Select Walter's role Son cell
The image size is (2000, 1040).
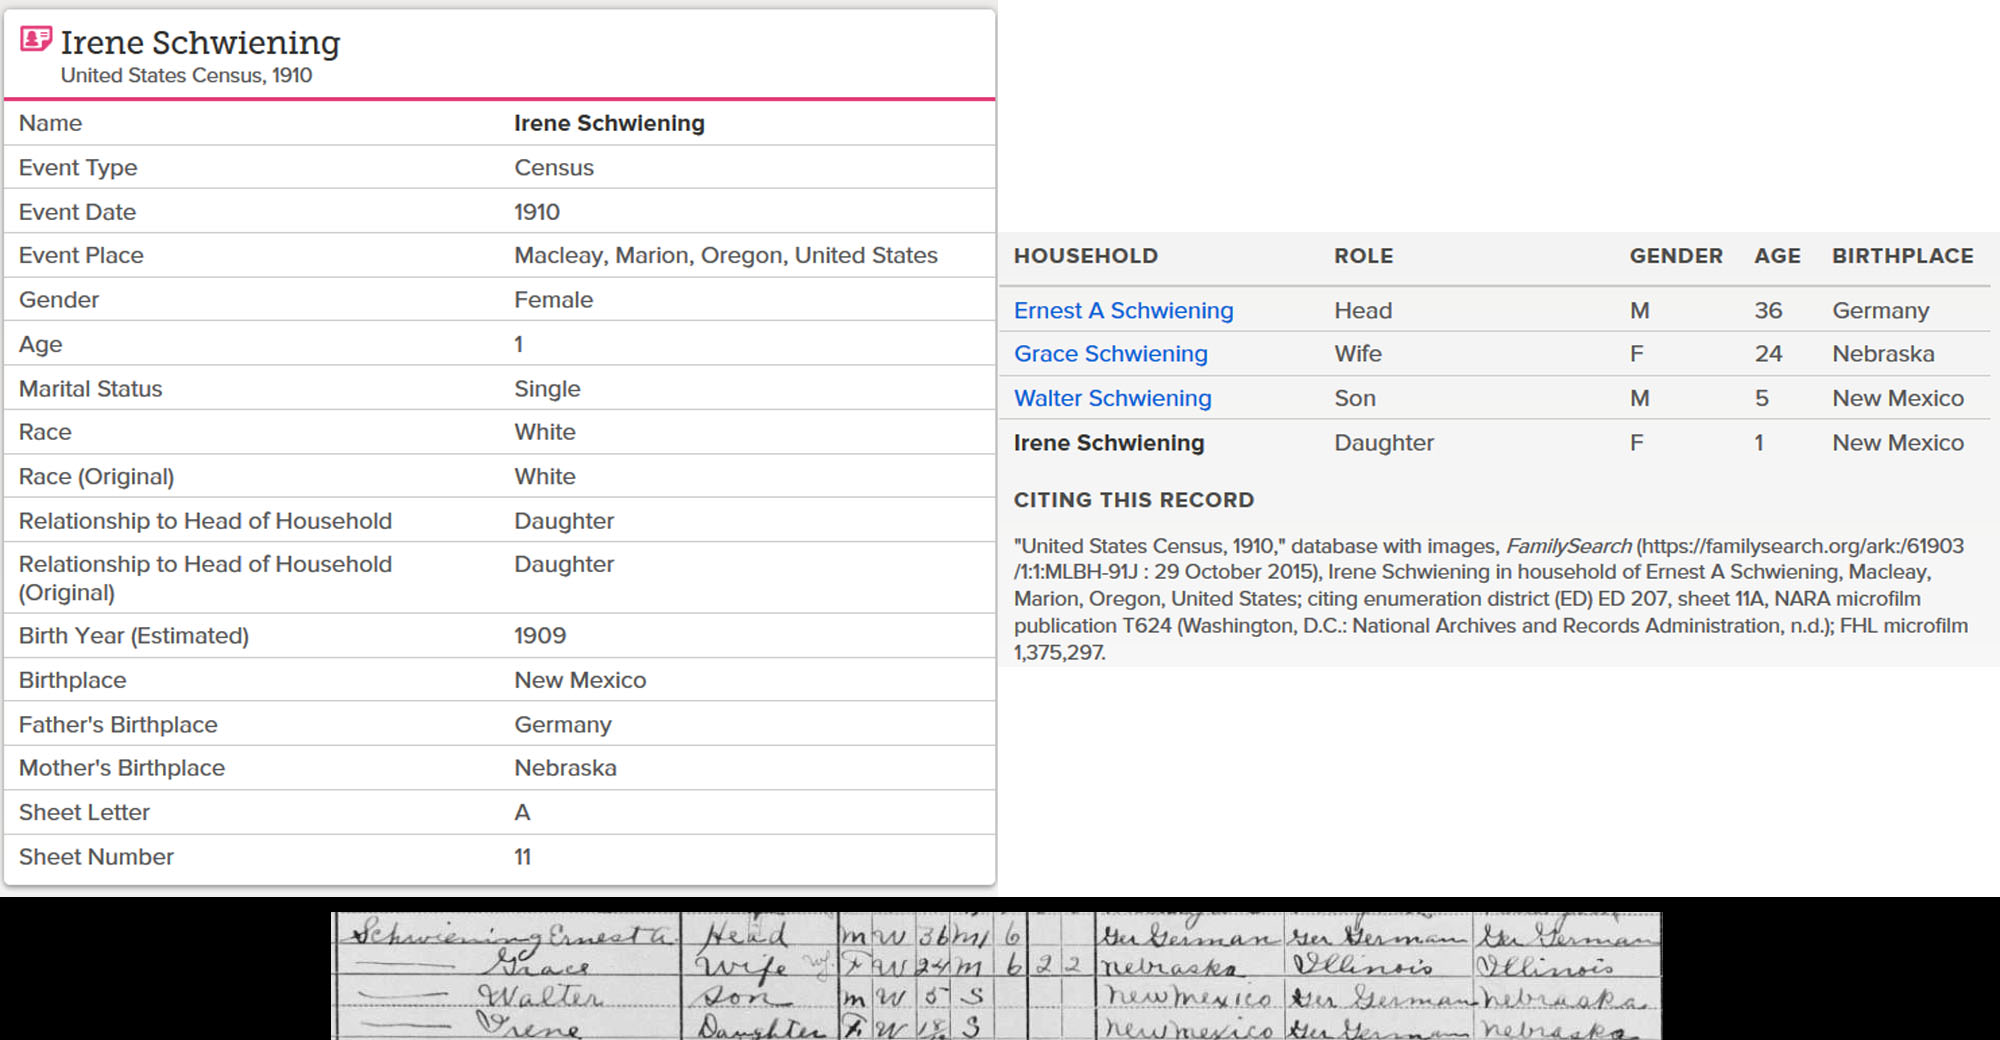(x=1354, y=398)
